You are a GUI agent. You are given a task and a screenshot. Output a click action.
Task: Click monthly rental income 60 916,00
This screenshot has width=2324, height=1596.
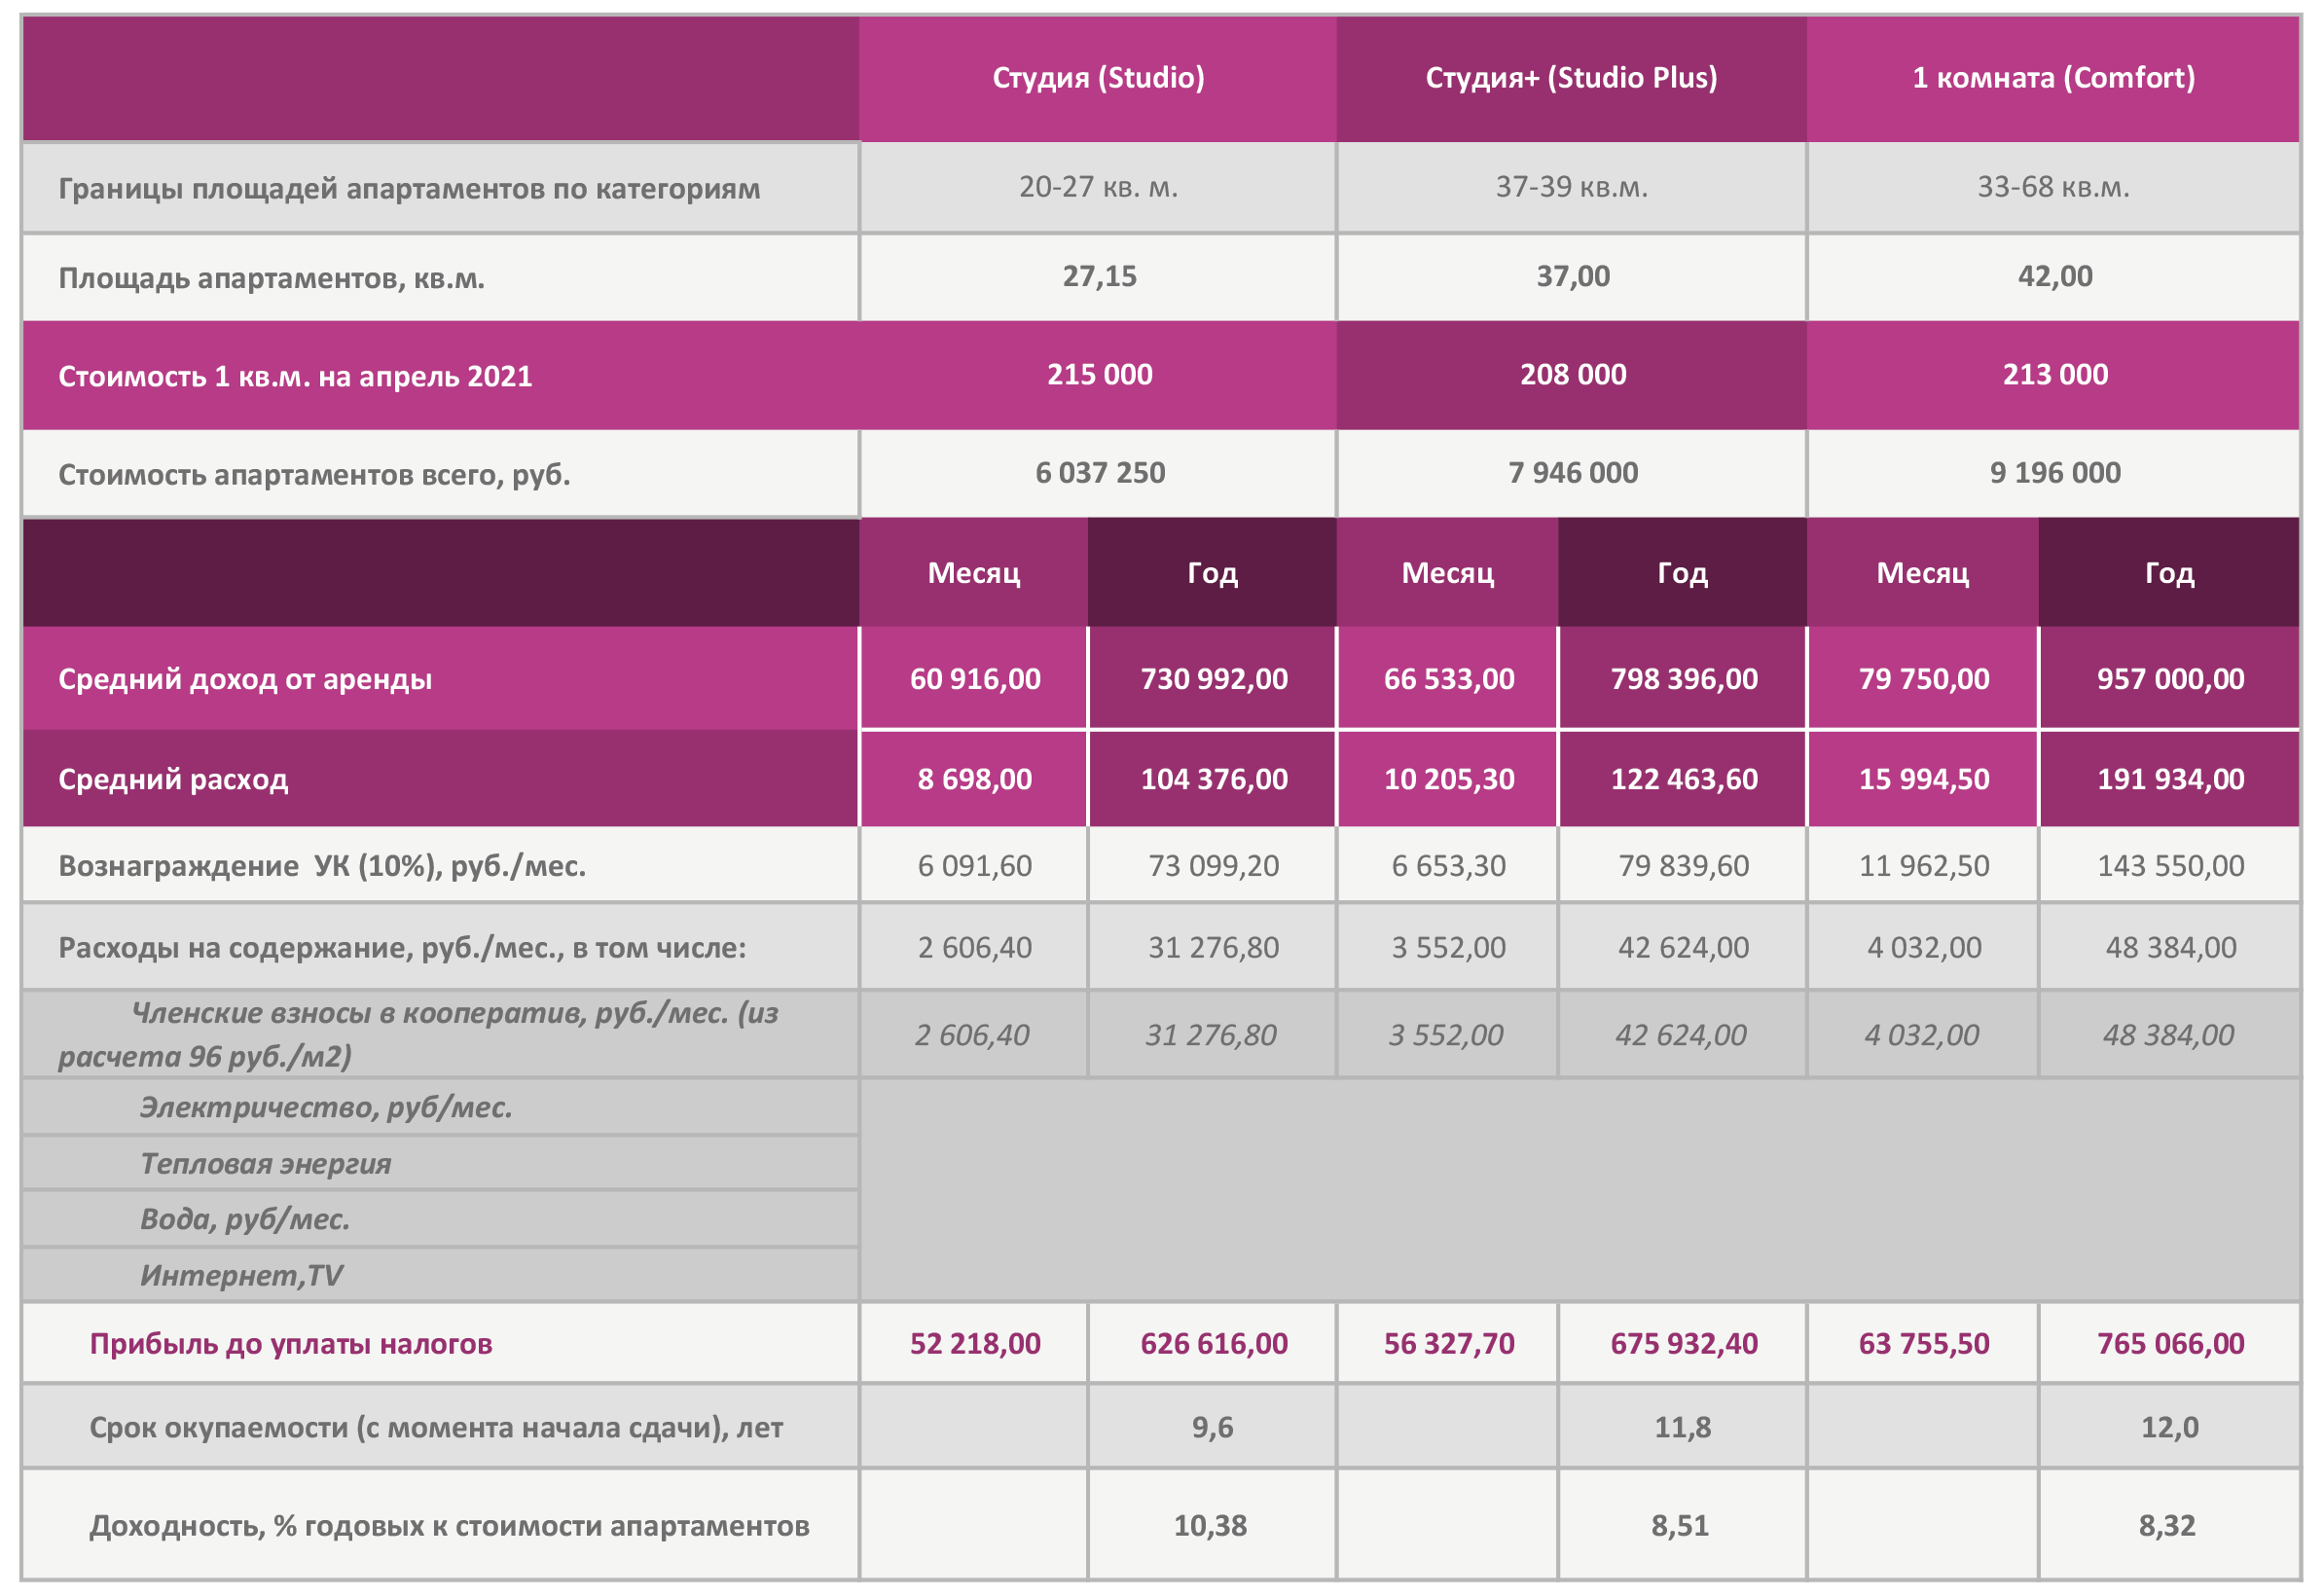974,679
